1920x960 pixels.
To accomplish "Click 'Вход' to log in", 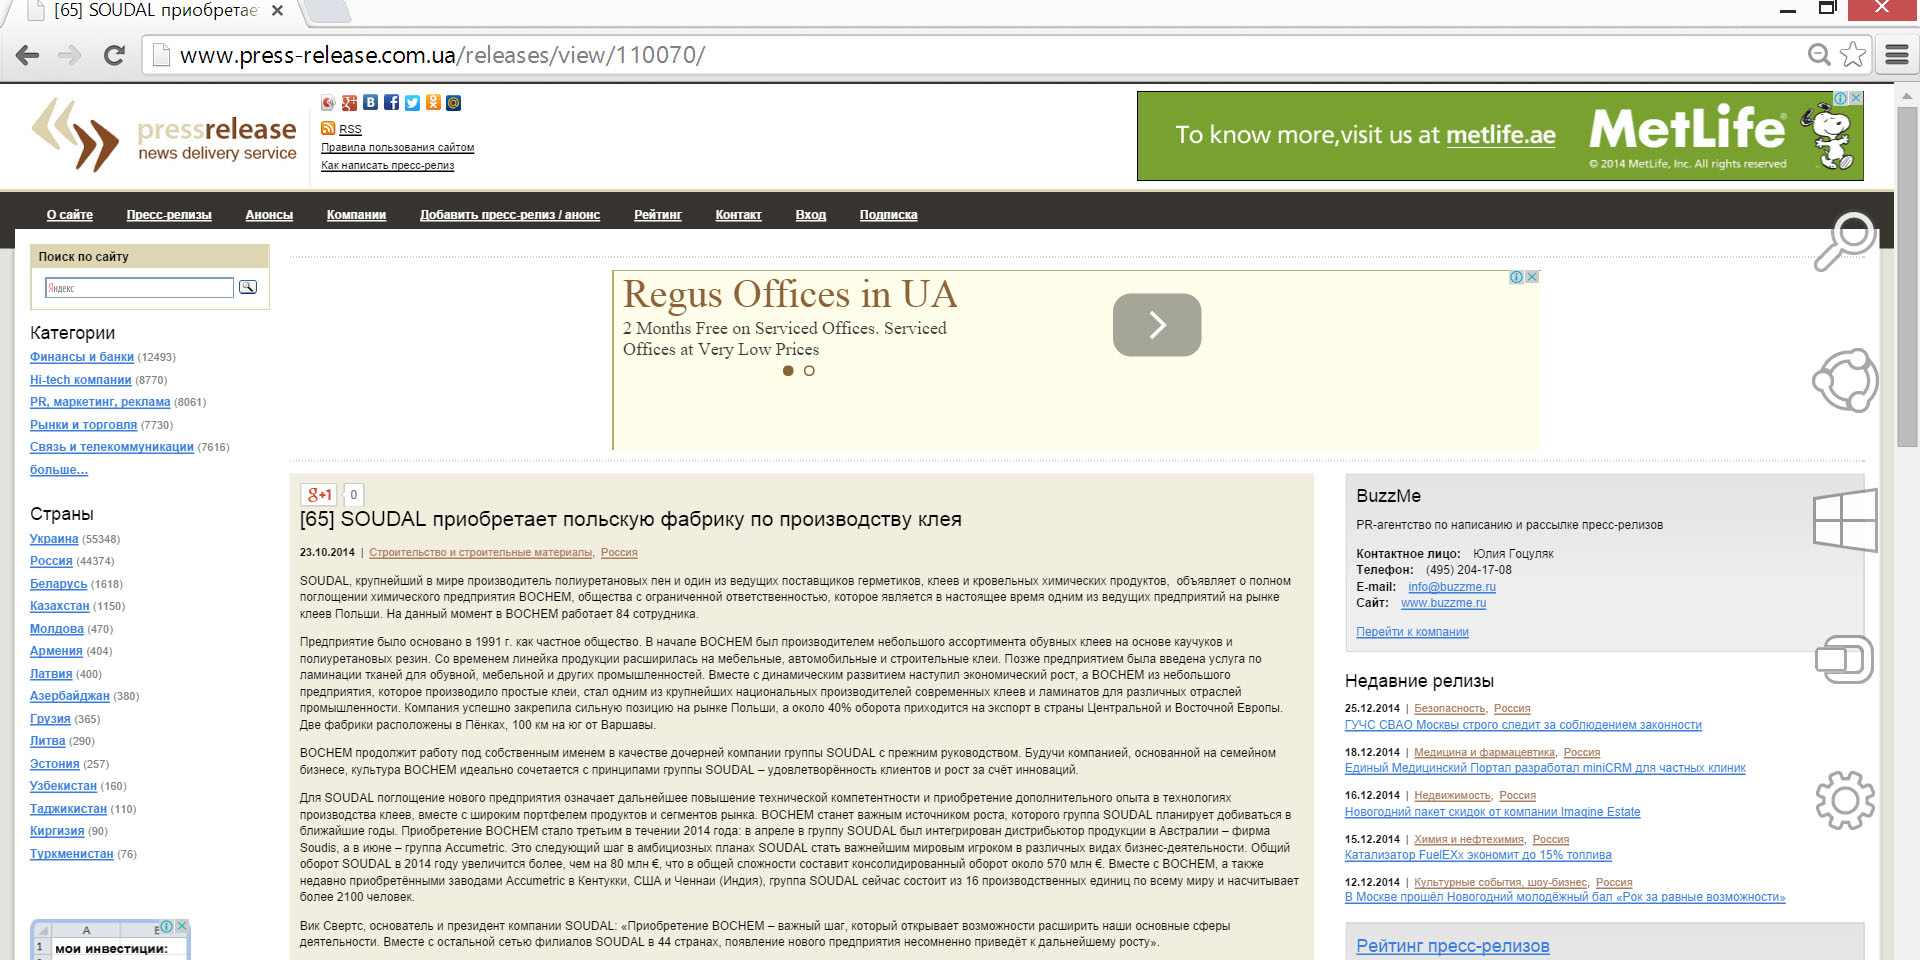I will tap(811, 215).
